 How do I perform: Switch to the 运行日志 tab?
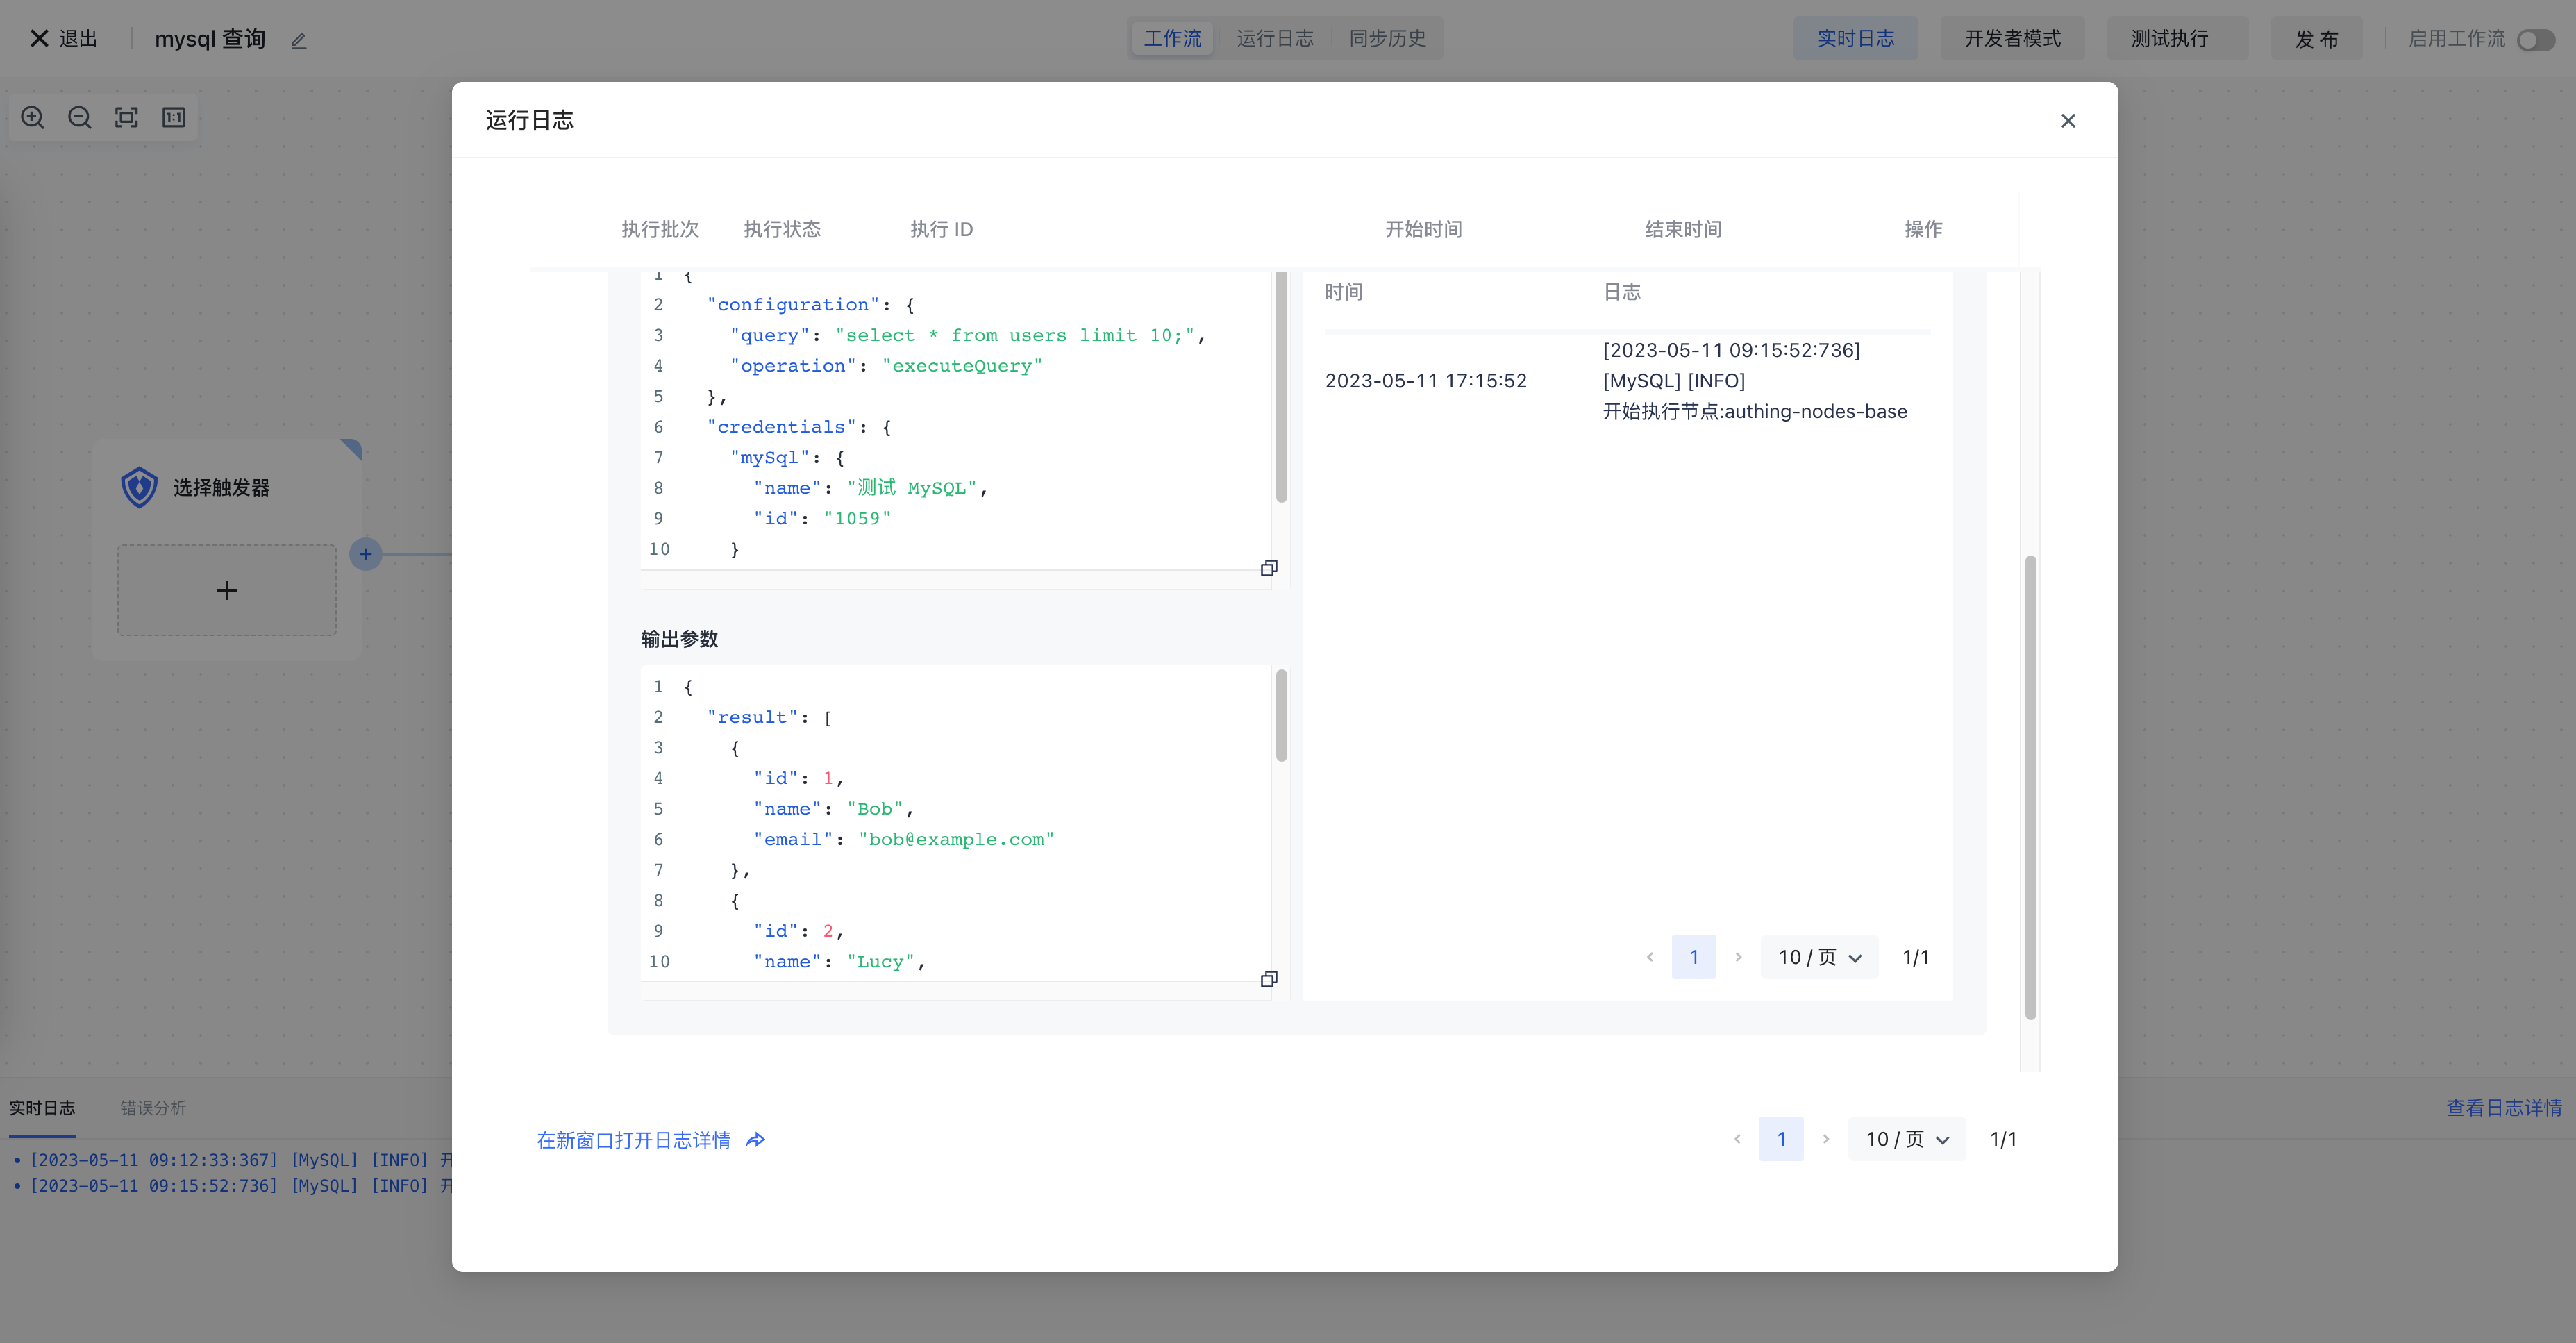click(1274, 39)
